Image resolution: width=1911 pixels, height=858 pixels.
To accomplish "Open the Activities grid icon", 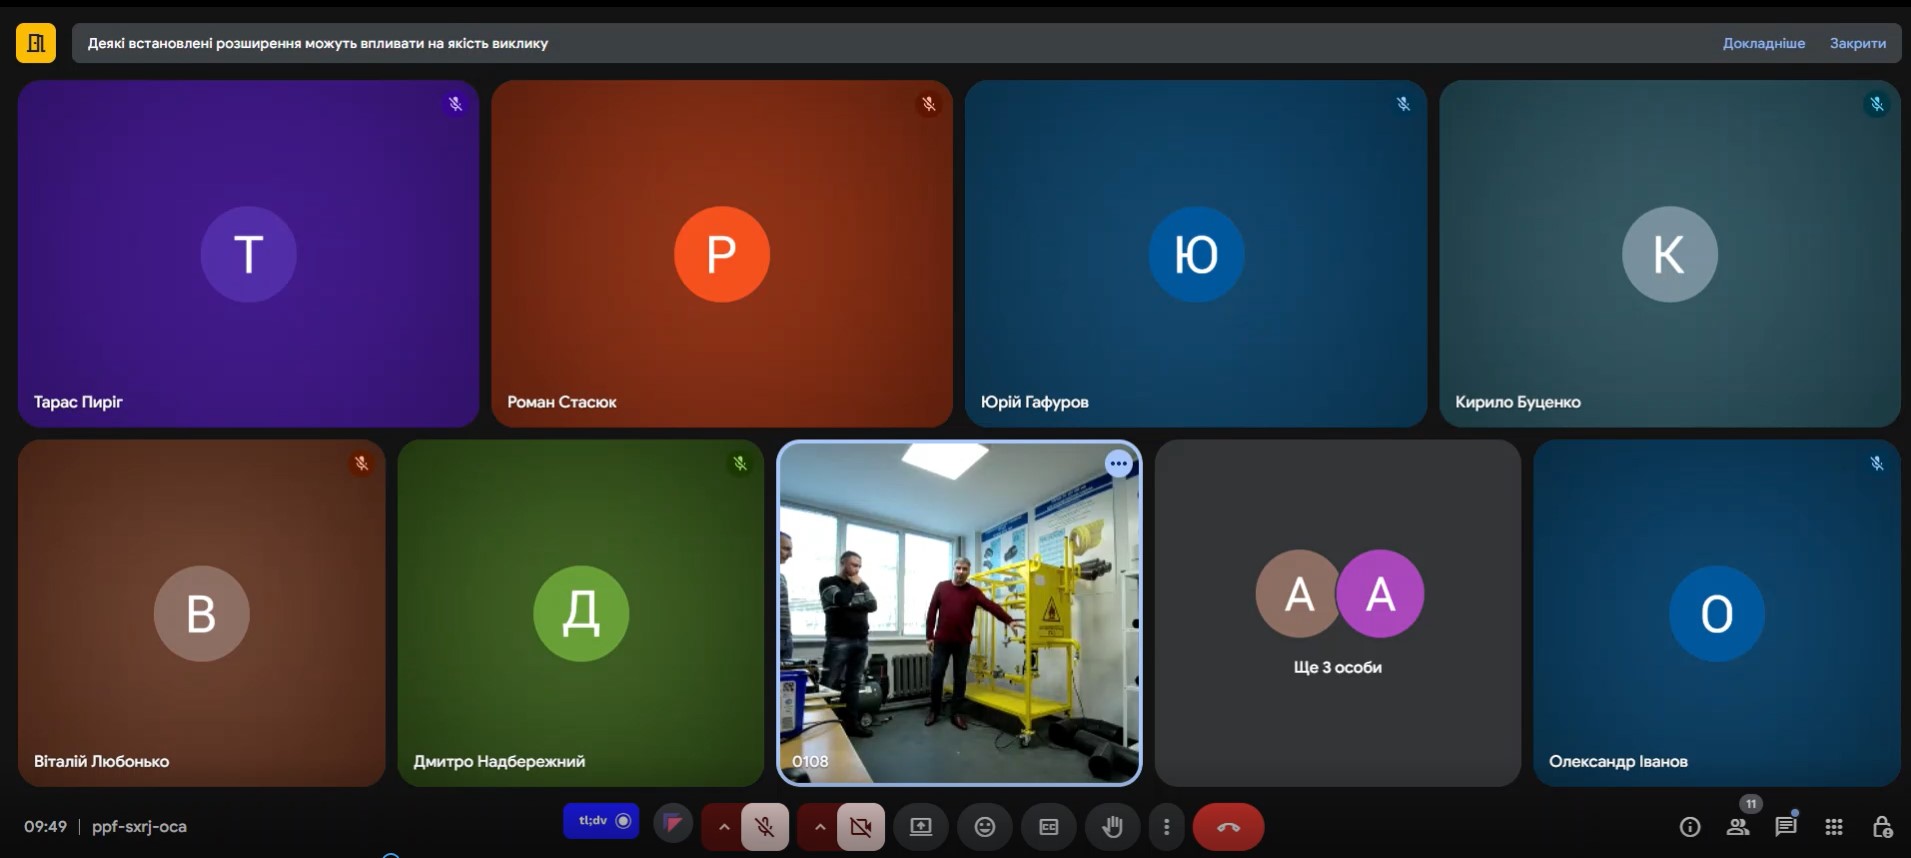I will [x=1833, y=827].
